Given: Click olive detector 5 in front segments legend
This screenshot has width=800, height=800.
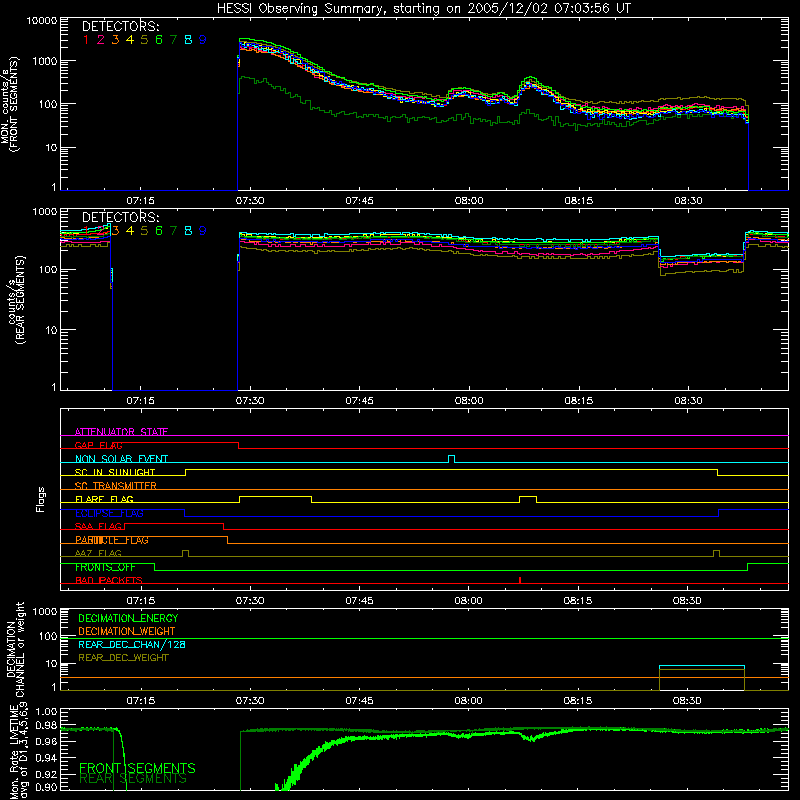Looking at the screenshot, I should pyautogui.click(x=144, y=40).
